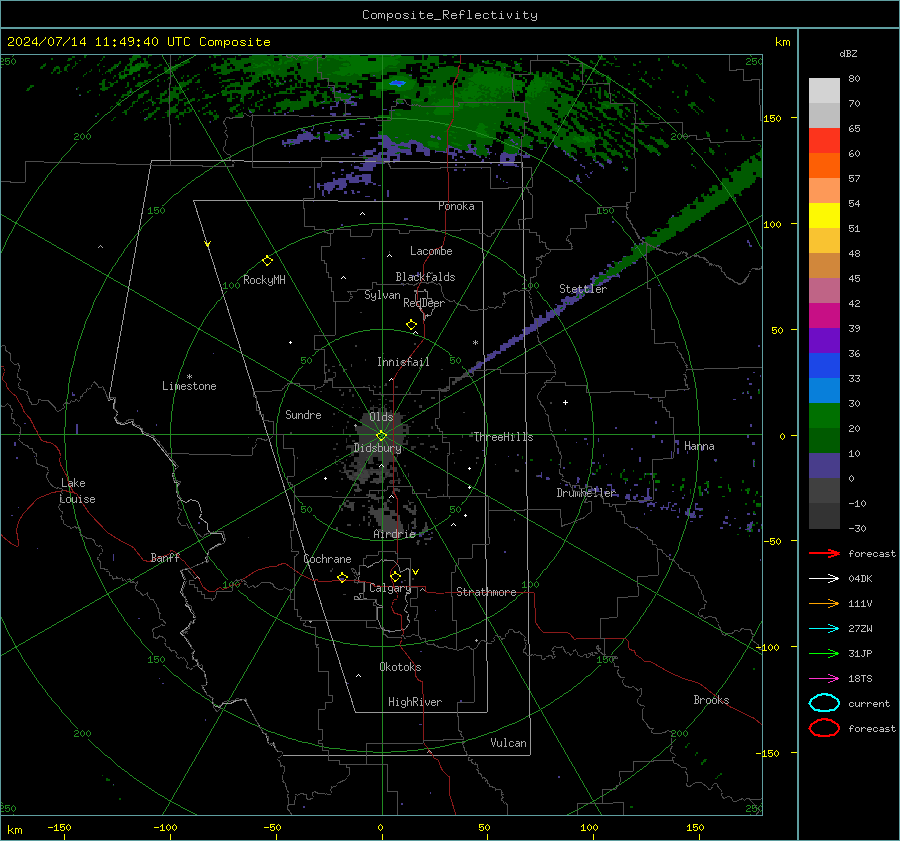Screen dimensions: 900x841
Task: Click the Didsbury map label
Action: coord(377,448)
